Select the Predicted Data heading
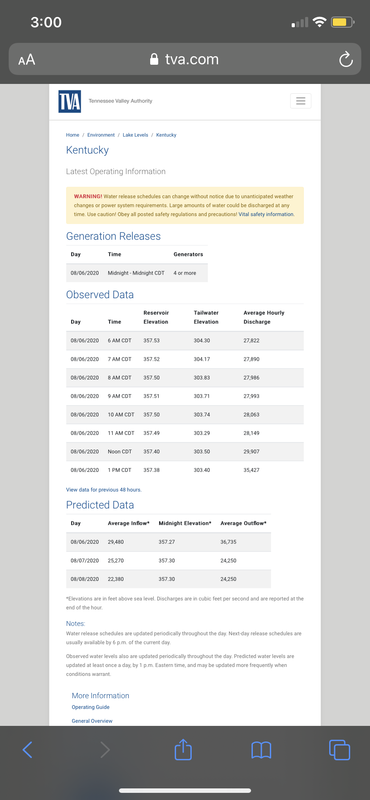The width and height of the screenshot is (370, 800). (x=100, y=505)
